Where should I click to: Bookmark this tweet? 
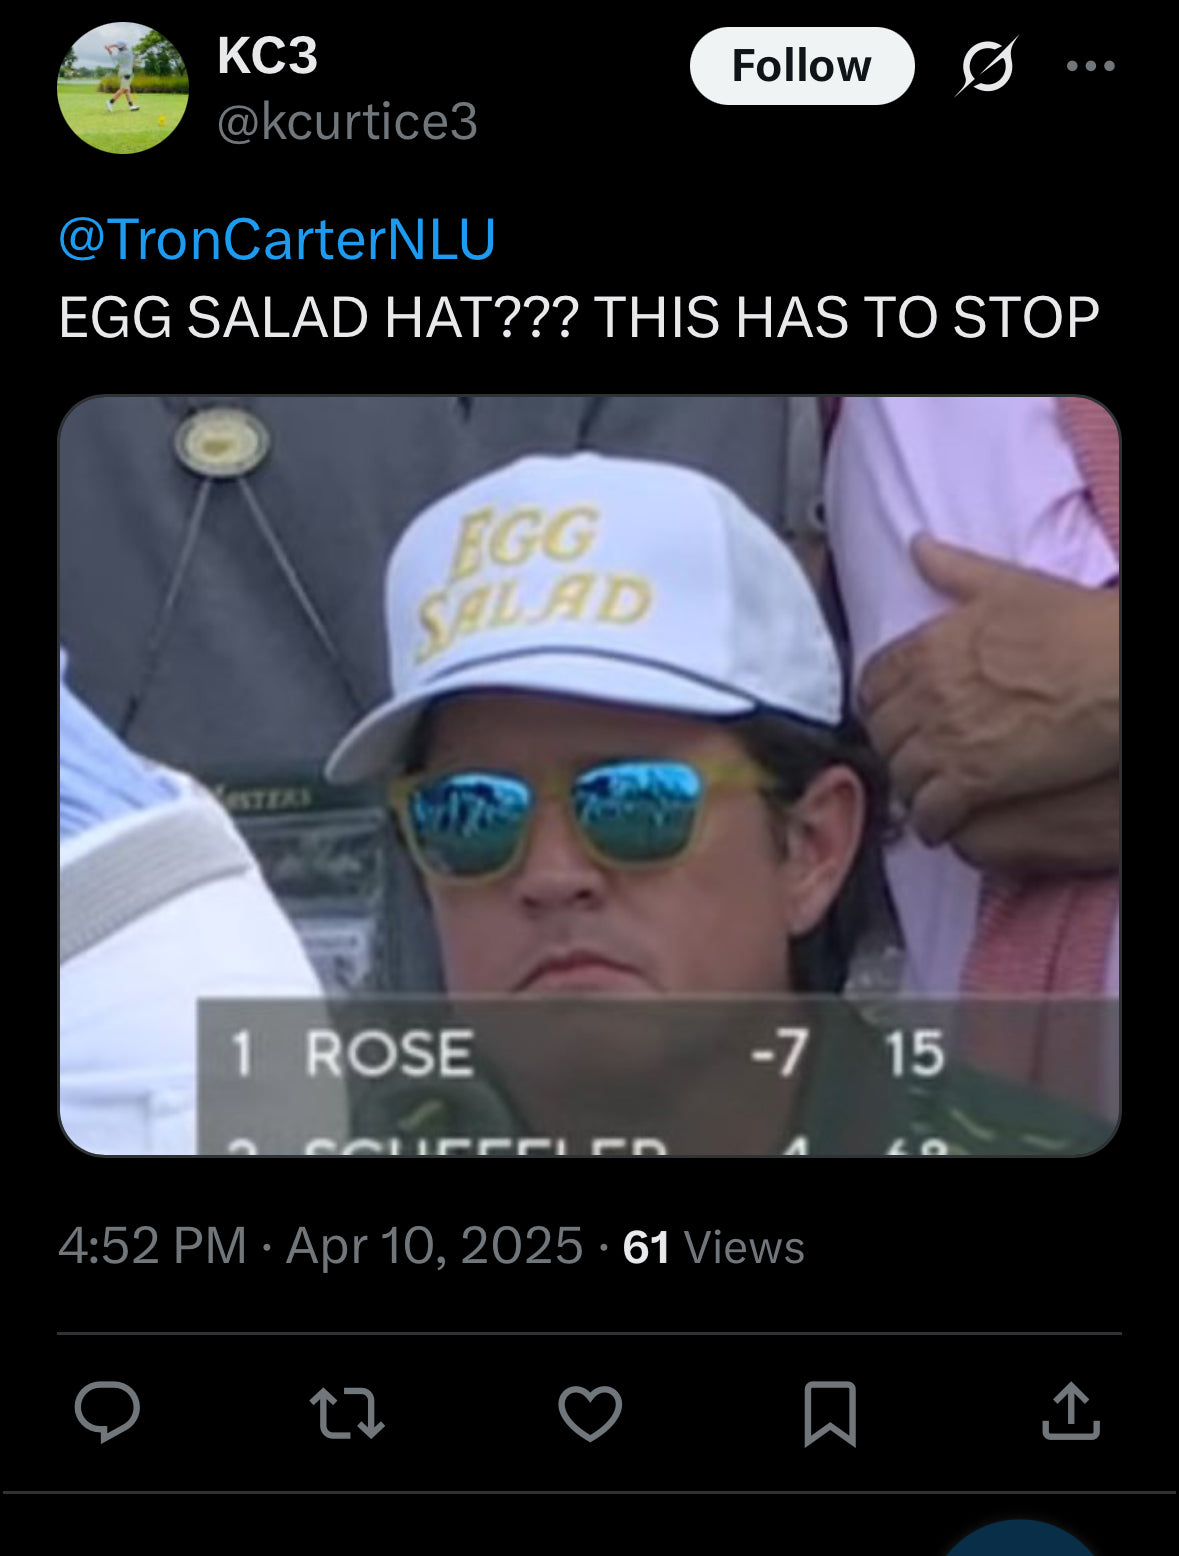point(830,1412)
